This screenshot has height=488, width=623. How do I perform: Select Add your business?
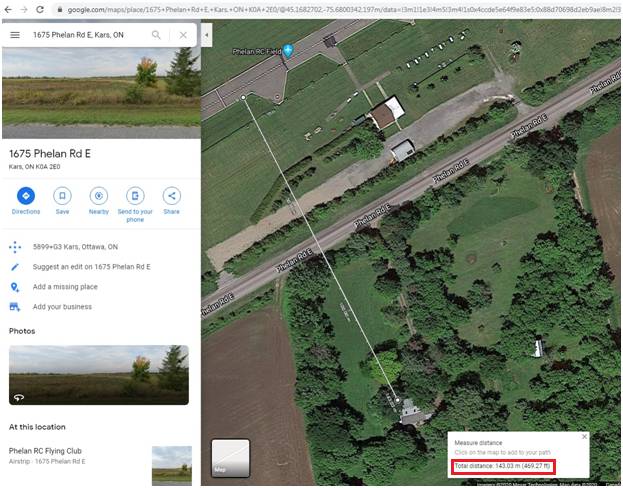(62, 307)
